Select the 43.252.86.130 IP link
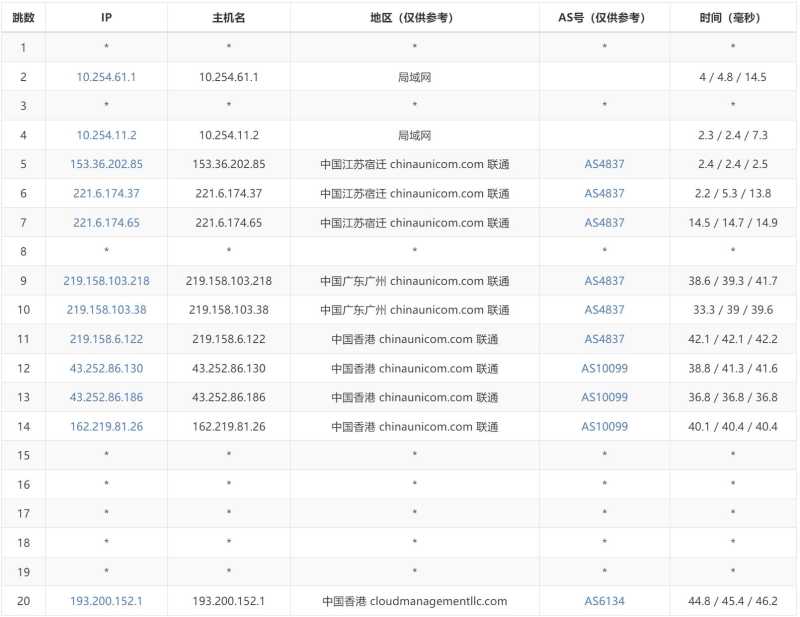 [x=105, y=368]
